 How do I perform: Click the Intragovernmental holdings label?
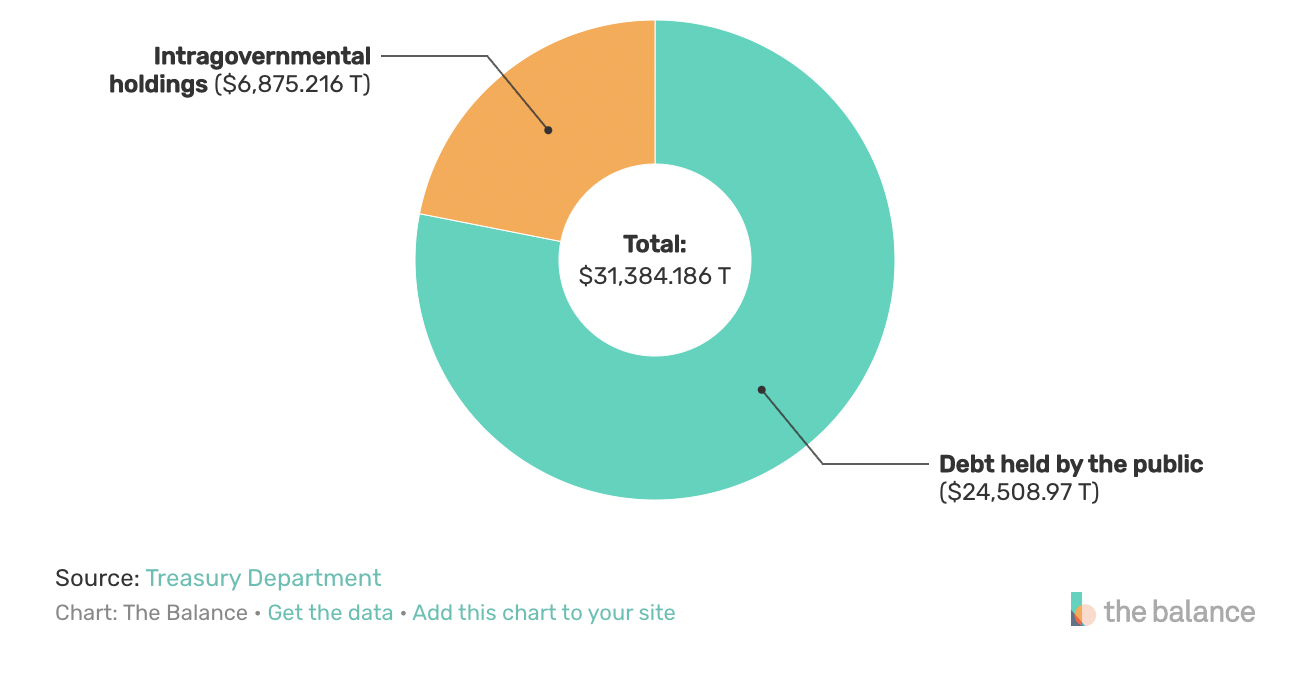click(239, 70)
